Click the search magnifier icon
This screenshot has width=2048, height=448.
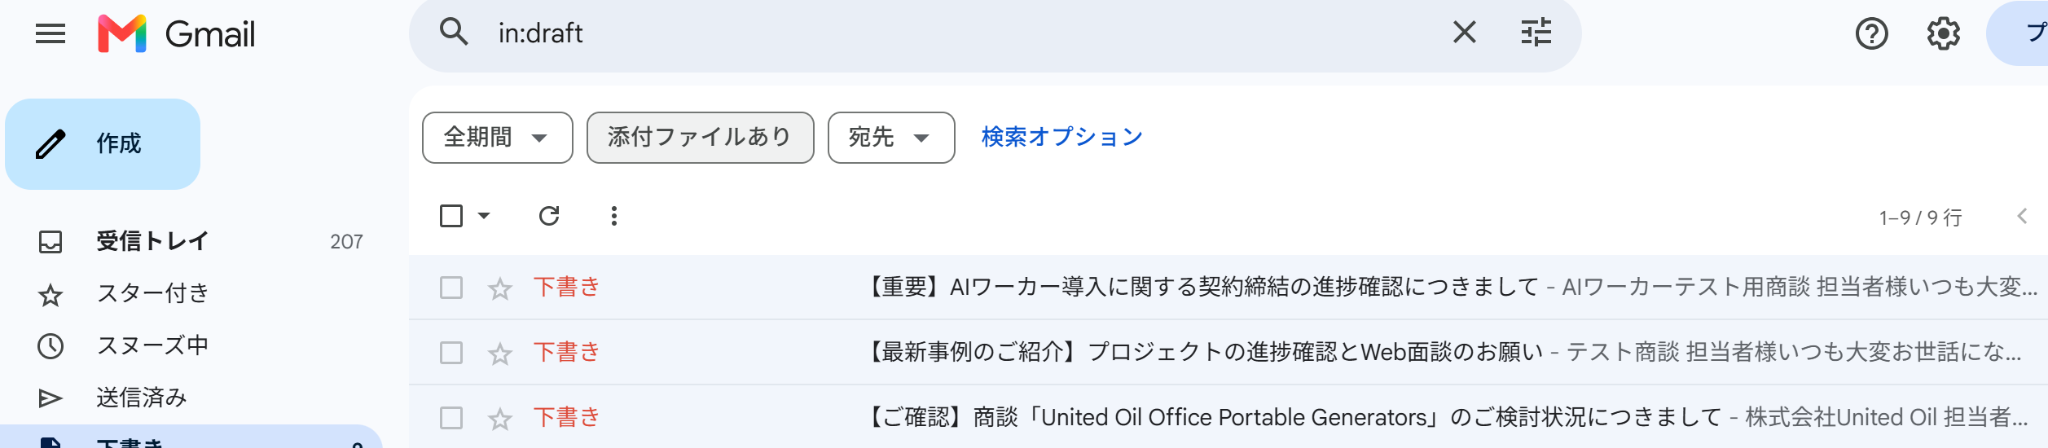click(454, 32)
